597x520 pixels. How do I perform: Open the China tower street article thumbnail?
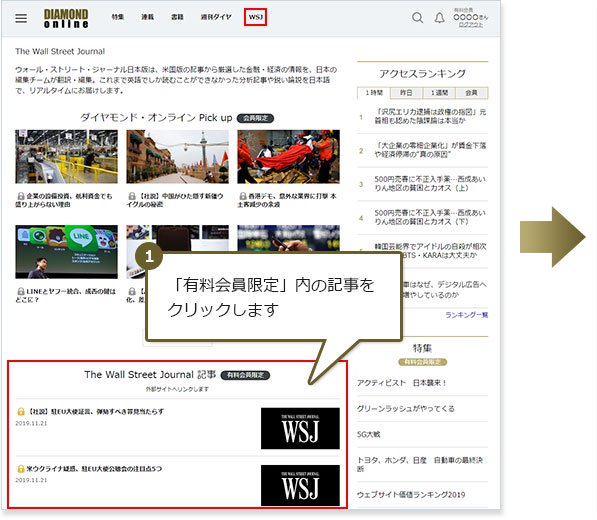click(177, 156)
